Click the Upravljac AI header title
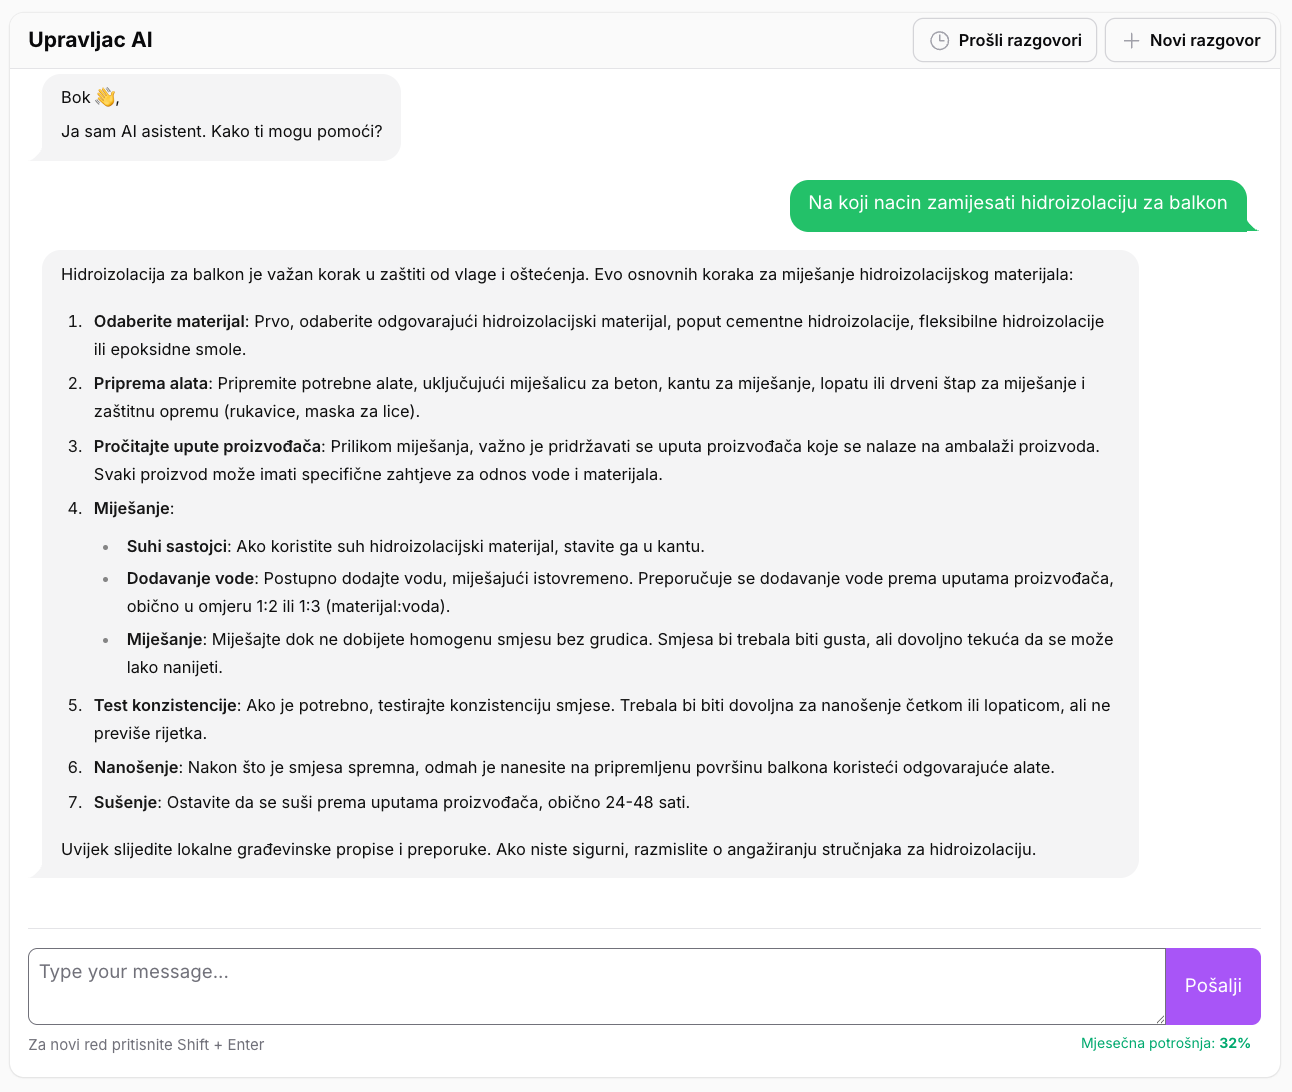The height and width of the screenshot is (1092, 1292). tap(90, 40)
